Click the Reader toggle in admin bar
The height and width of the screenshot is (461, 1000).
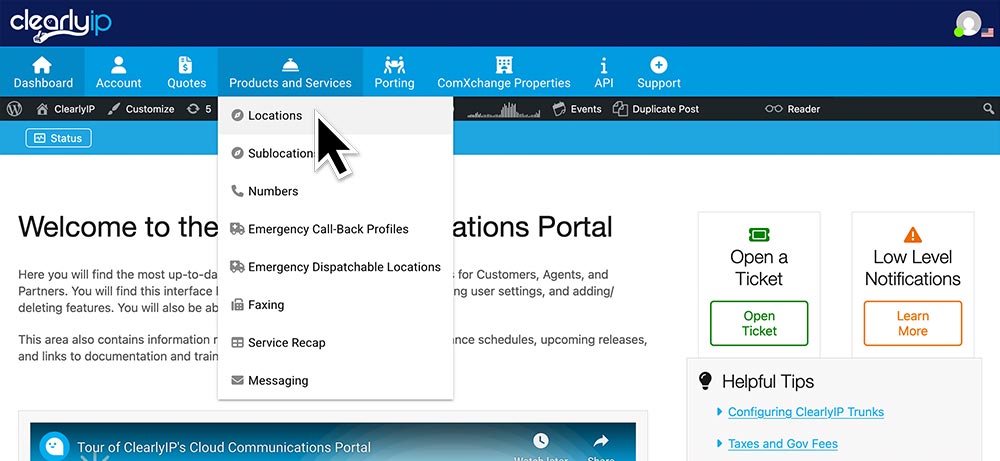click(x=793, y=109)
